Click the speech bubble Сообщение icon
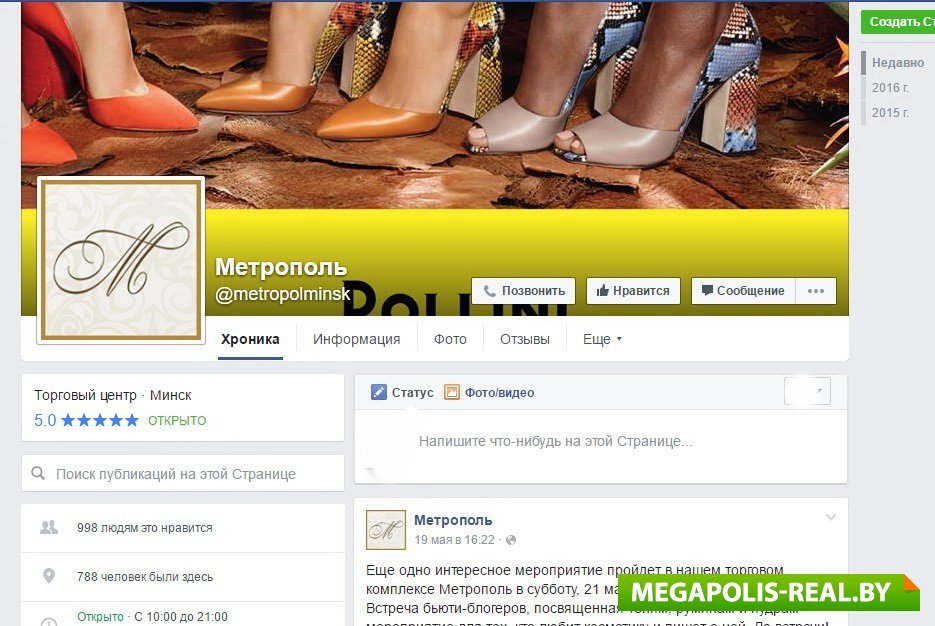 [x=707, y=290]
